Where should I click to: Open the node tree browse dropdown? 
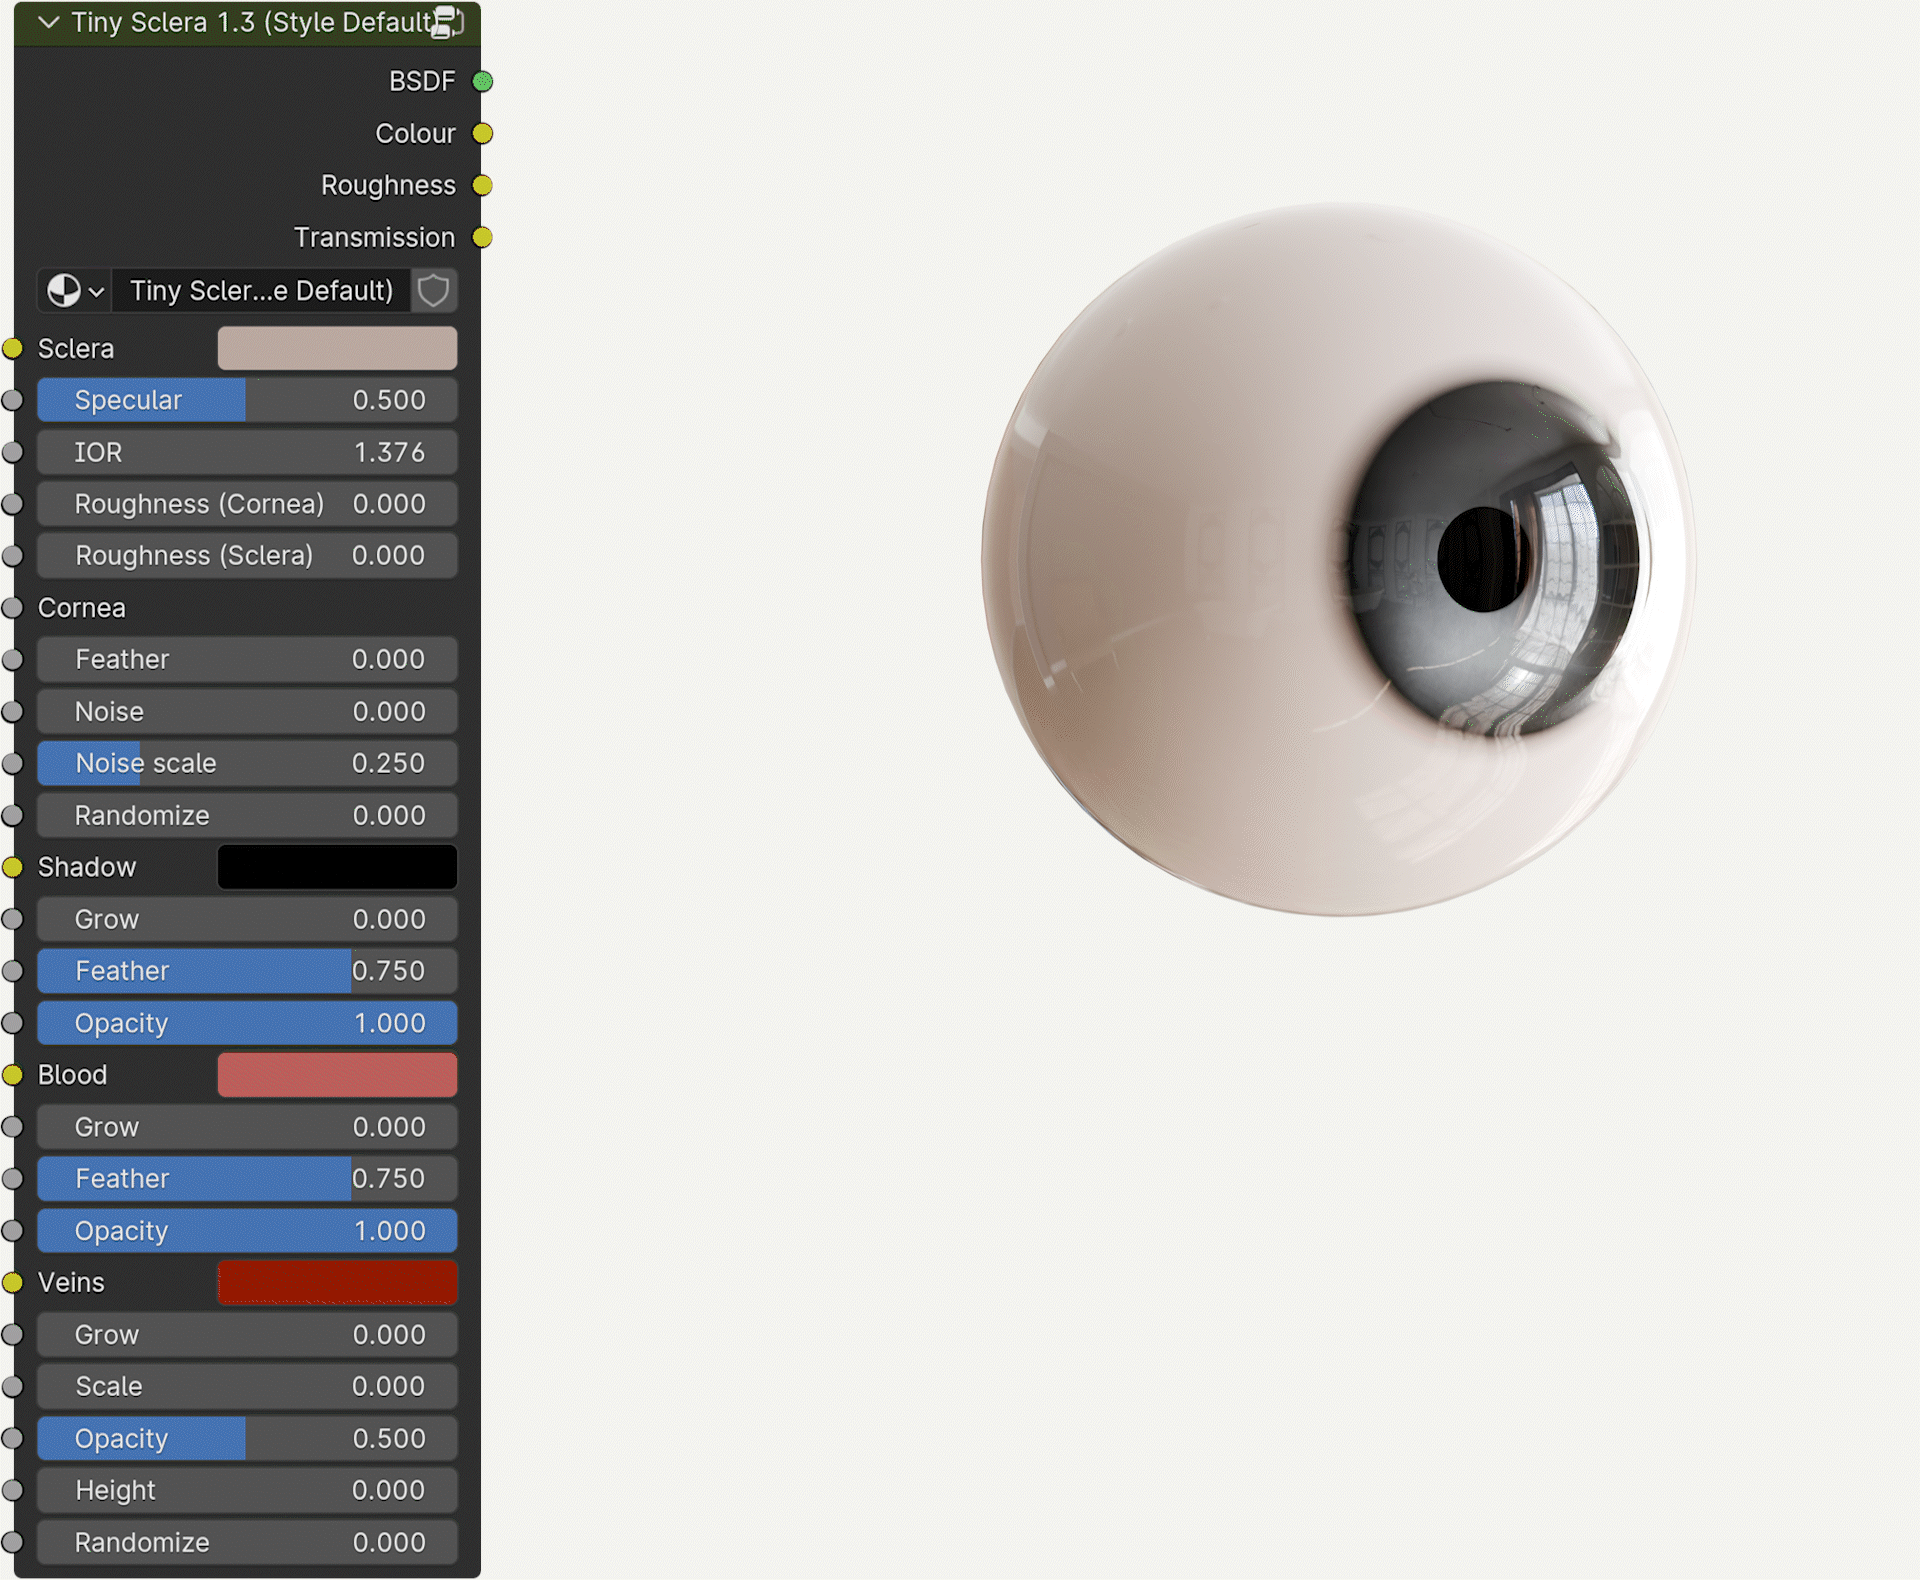75,291
